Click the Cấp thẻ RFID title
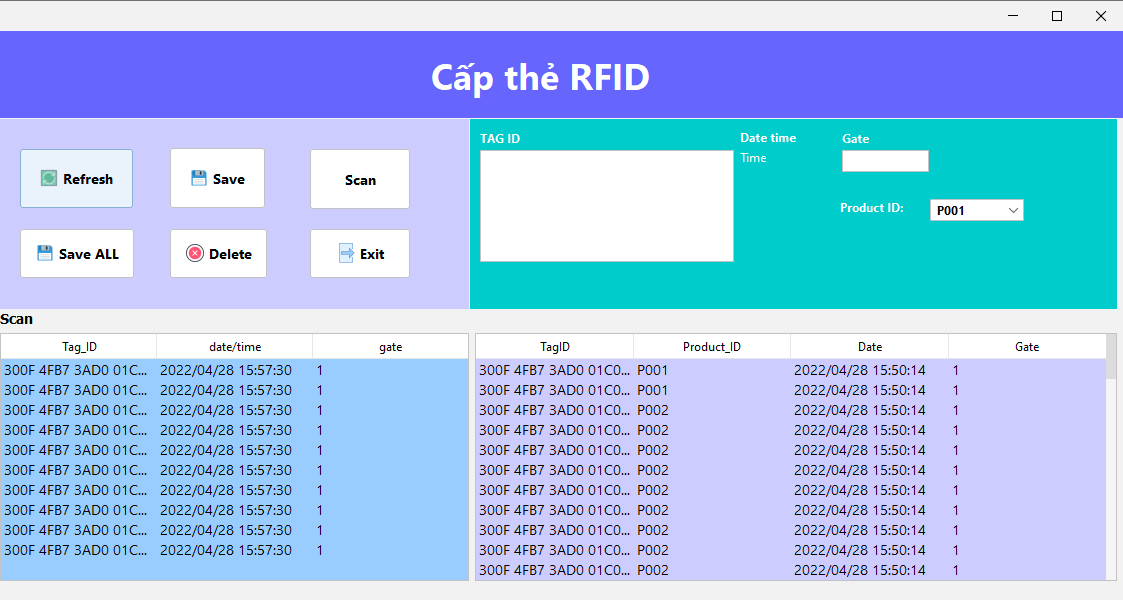 click(540, 77)
